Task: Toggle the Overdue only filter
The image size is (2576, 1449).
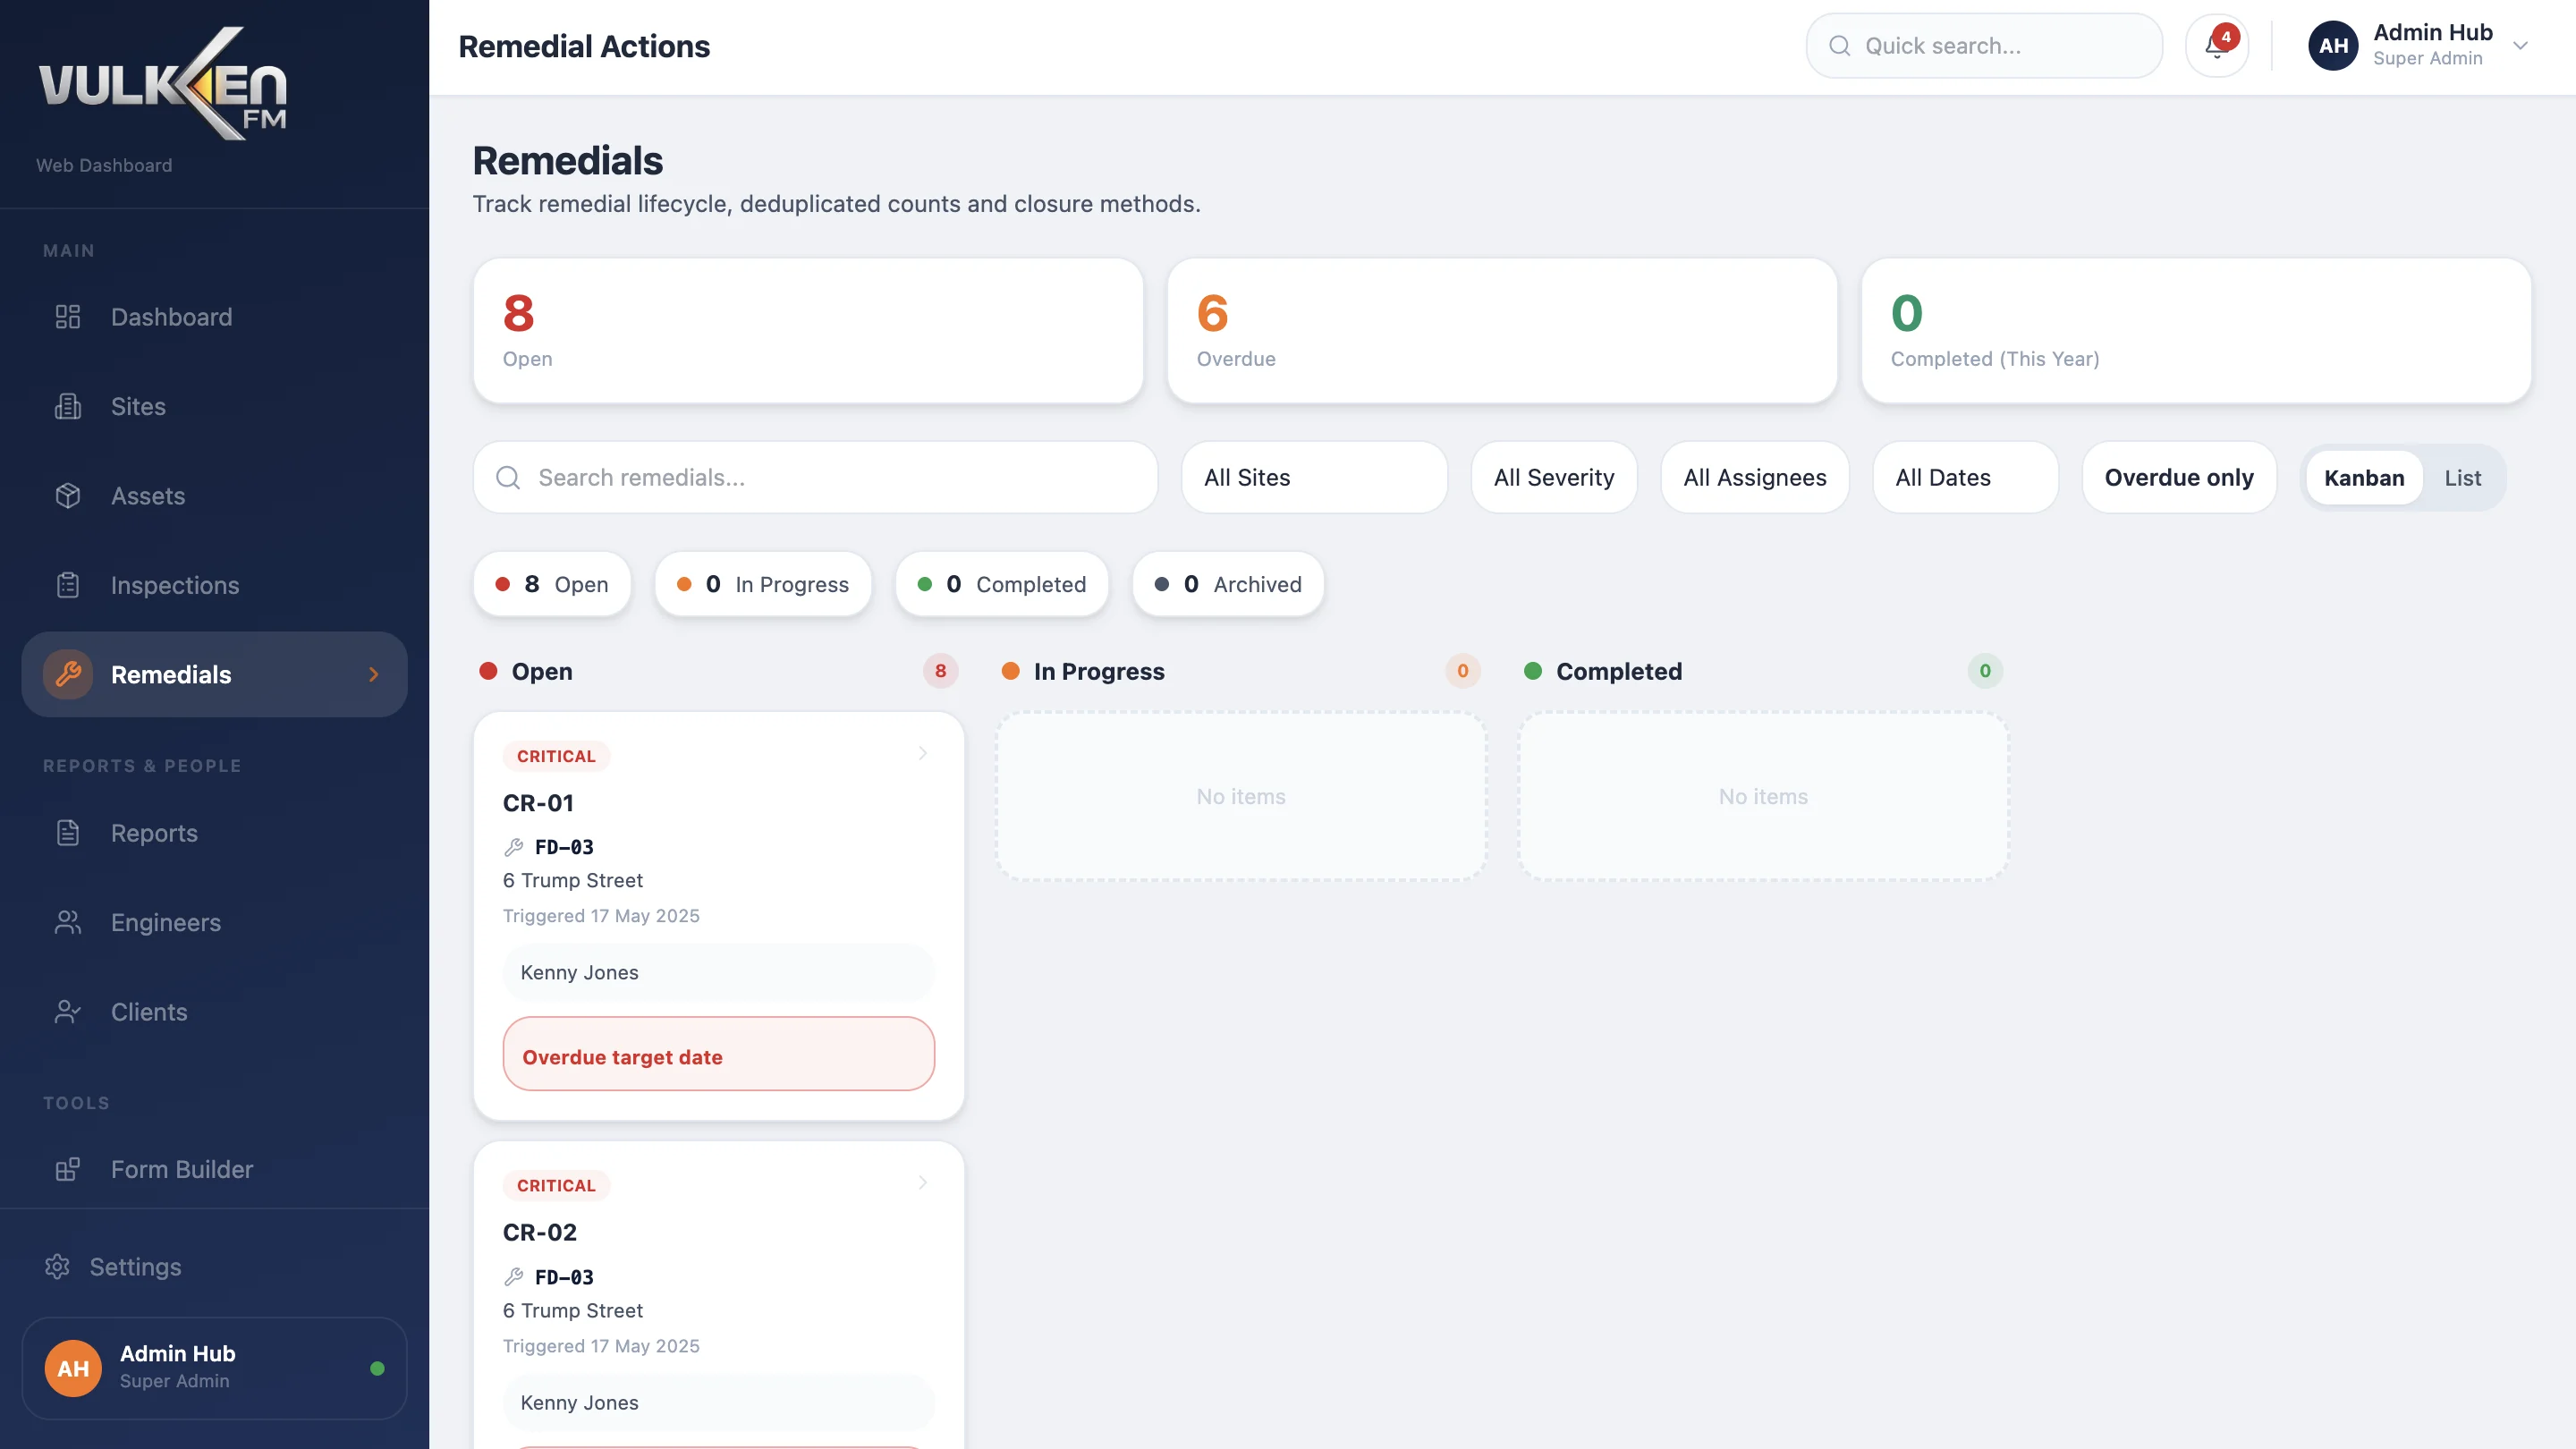Action: (x=2179, y=477)
